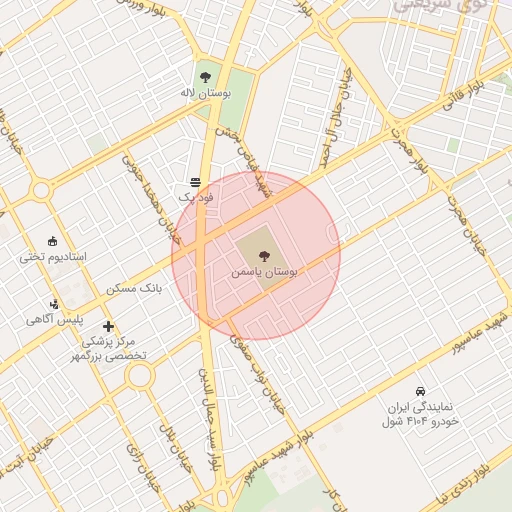Click the بلوار قاآنی street label
Screen dimensions: 512x512
pos(464,96)
